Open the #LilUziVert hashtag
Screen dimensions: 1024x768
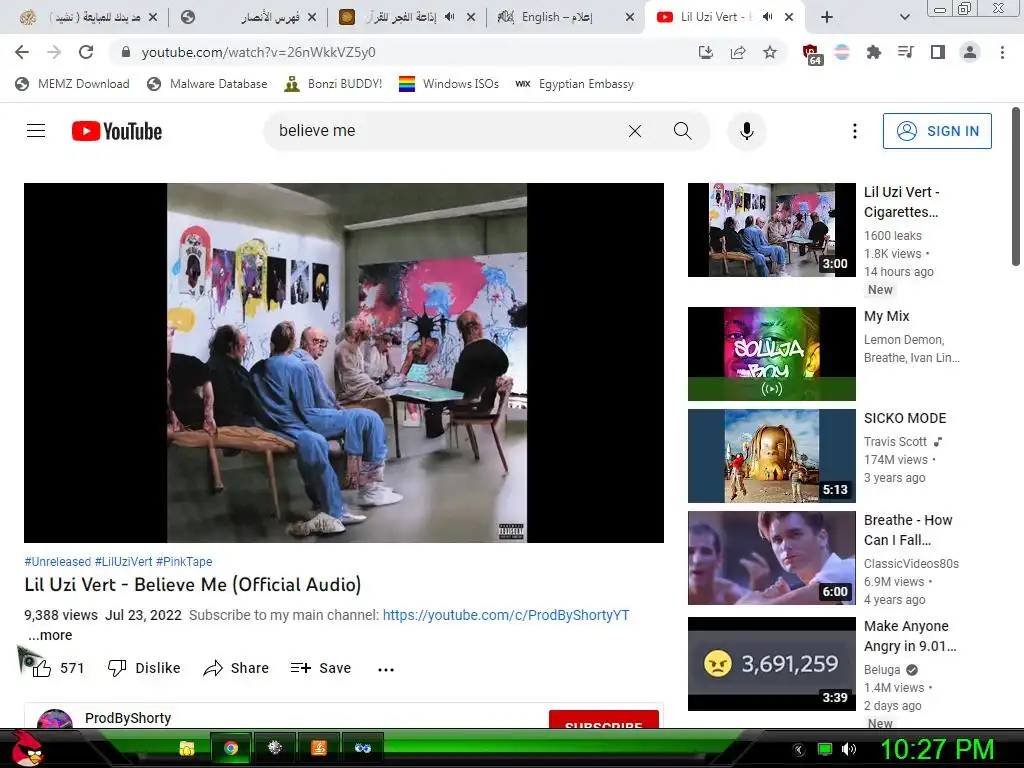[123, 562]
